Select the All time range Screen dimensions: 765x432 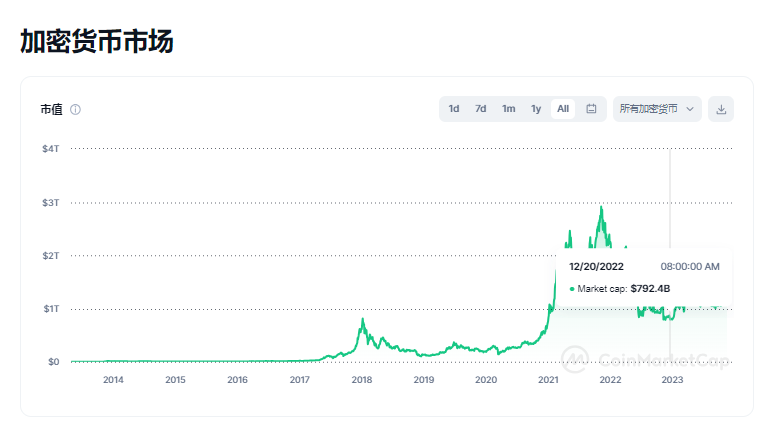coord(563,109)
